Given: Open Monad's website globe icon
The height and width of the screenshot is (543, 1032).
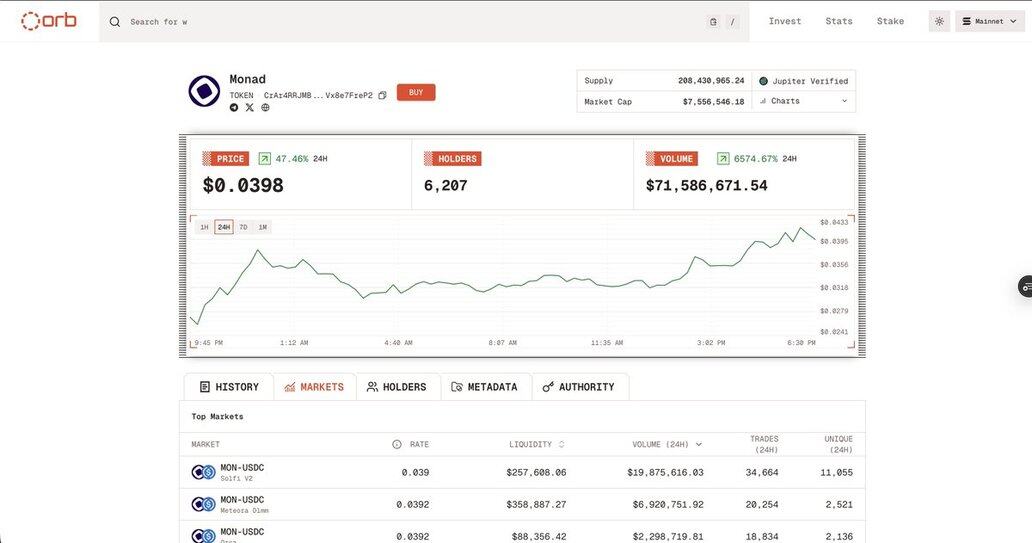Looking at the screenshot, I should 265,108.
